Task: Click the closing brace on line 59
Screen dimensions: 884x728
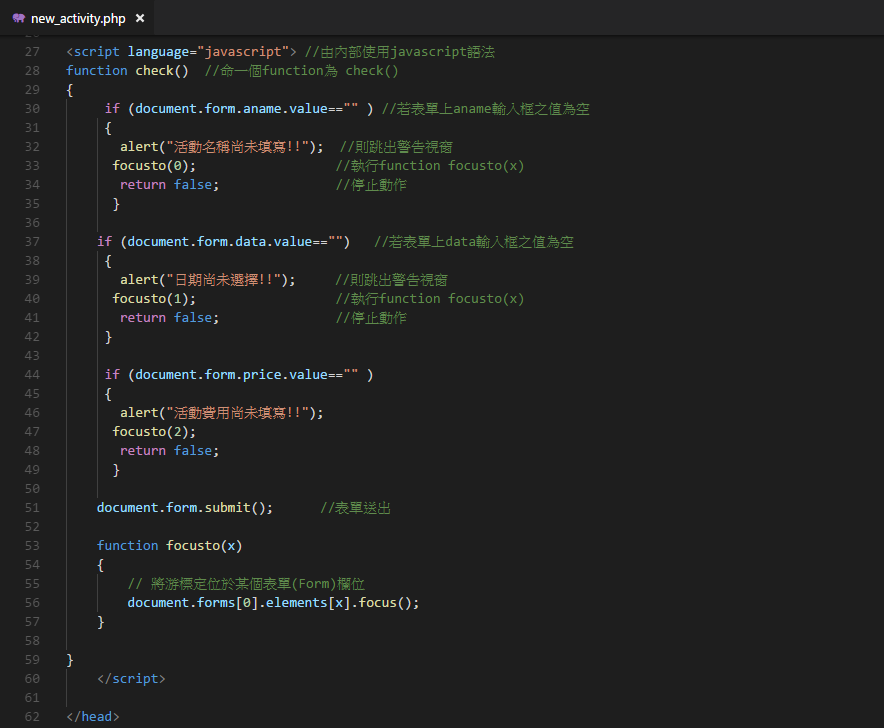Action: coord(70,660)
